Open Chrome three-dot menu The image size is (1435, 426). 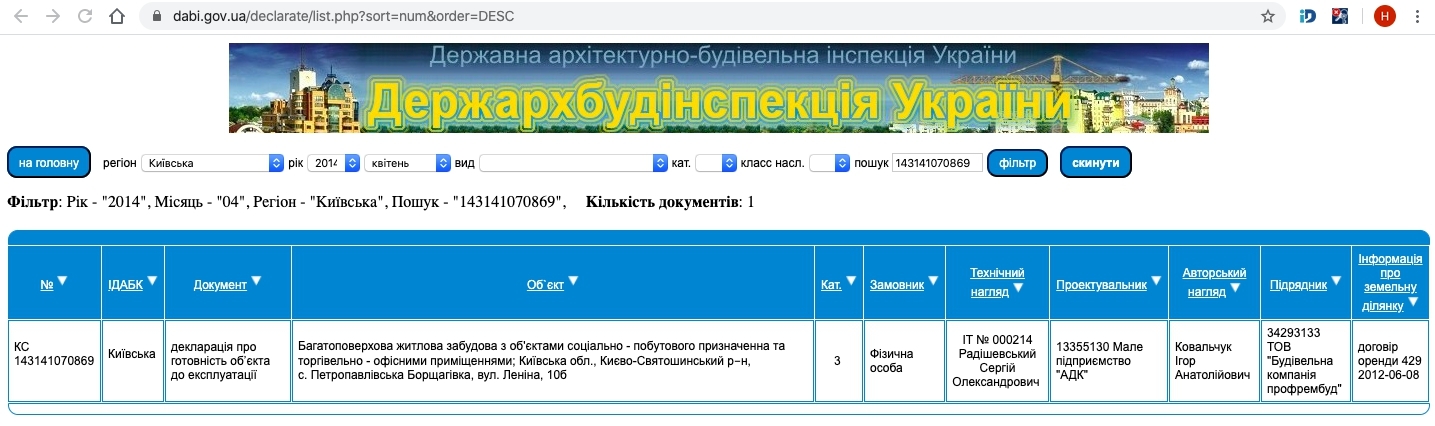[1417, 16]
